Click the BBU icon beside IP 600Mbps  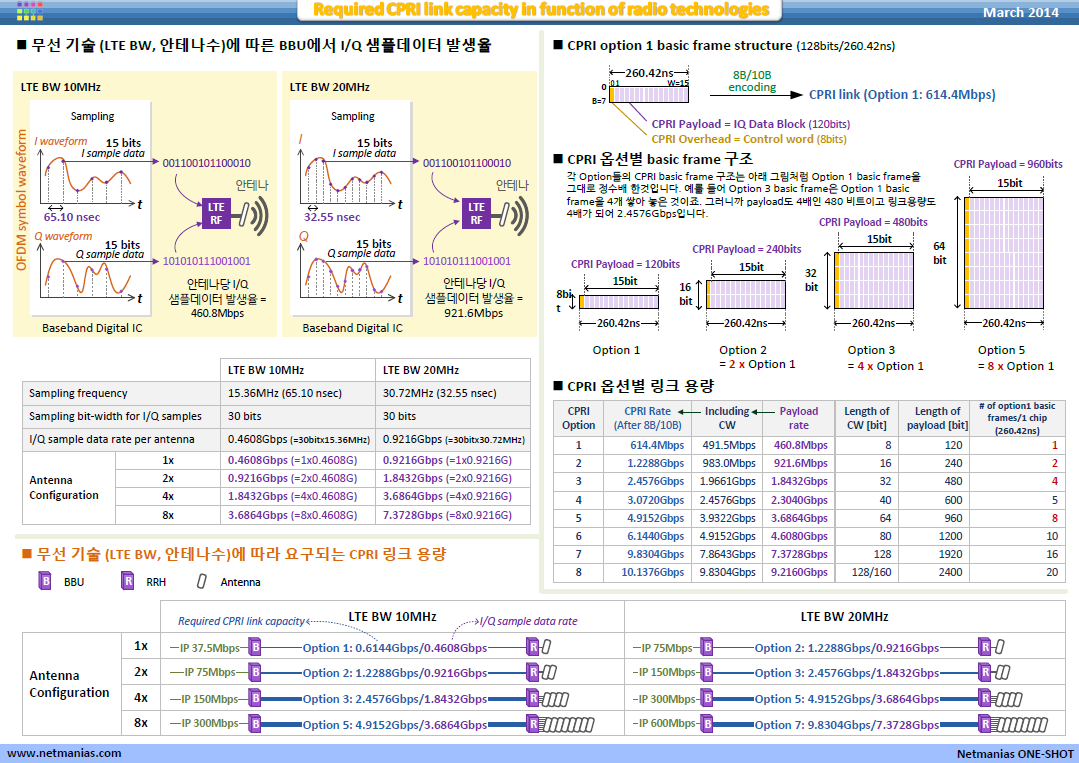pyautogui.click(x=707, y=724)
